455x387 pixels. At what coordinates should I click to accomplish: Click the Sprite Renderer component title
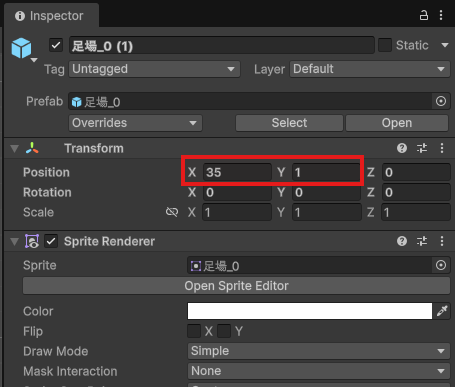pos(109,241)
